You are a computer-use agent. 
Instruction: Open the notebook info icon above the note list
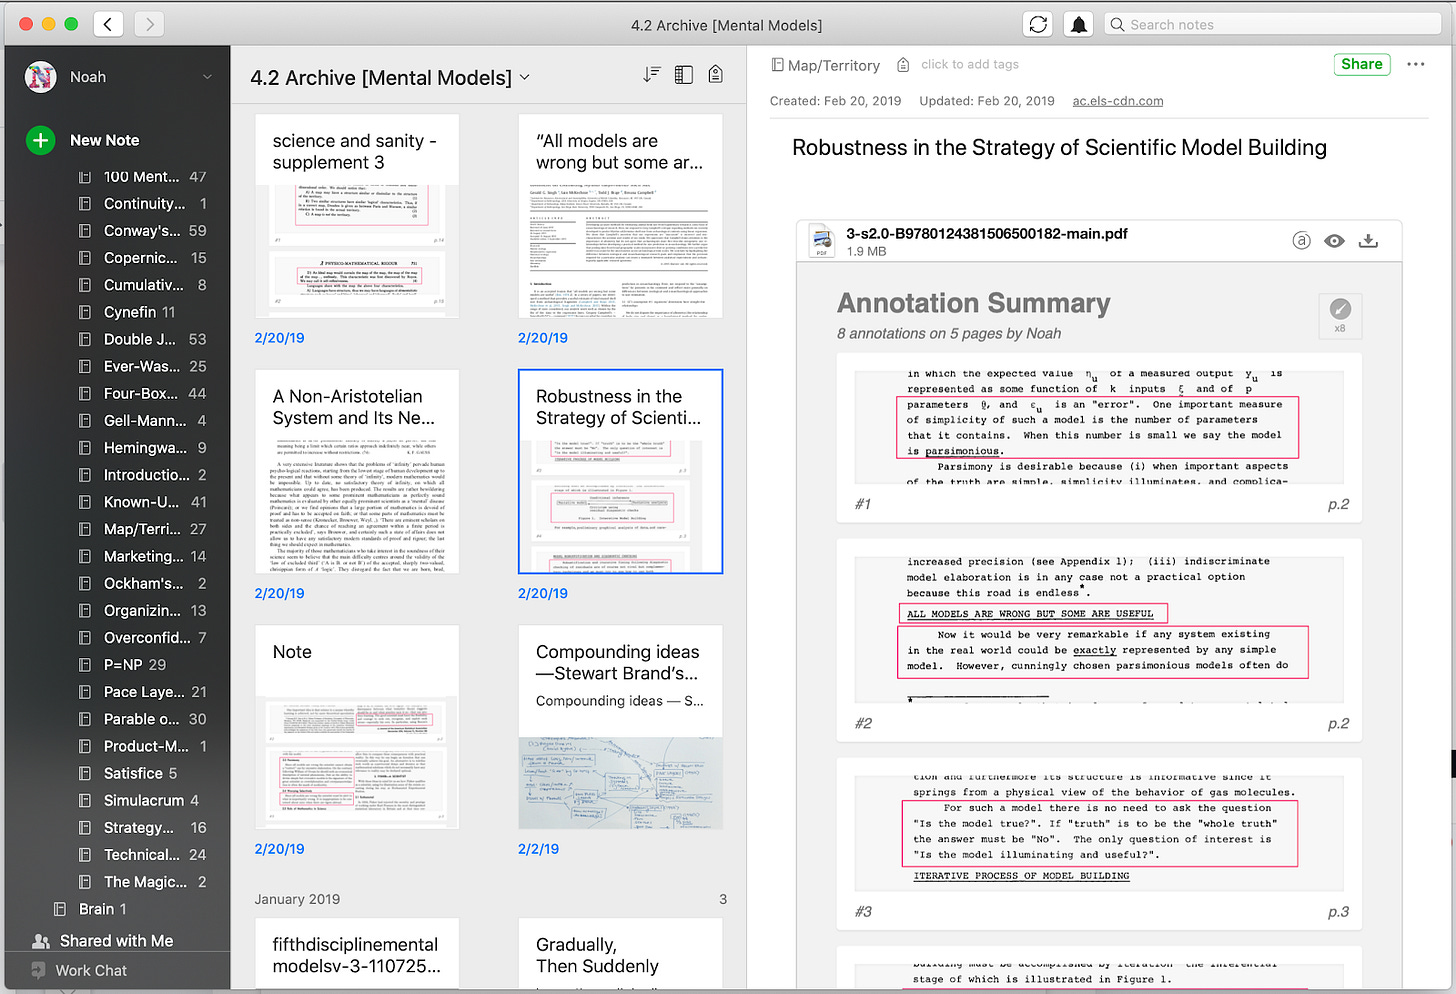(x=716, y=74)
